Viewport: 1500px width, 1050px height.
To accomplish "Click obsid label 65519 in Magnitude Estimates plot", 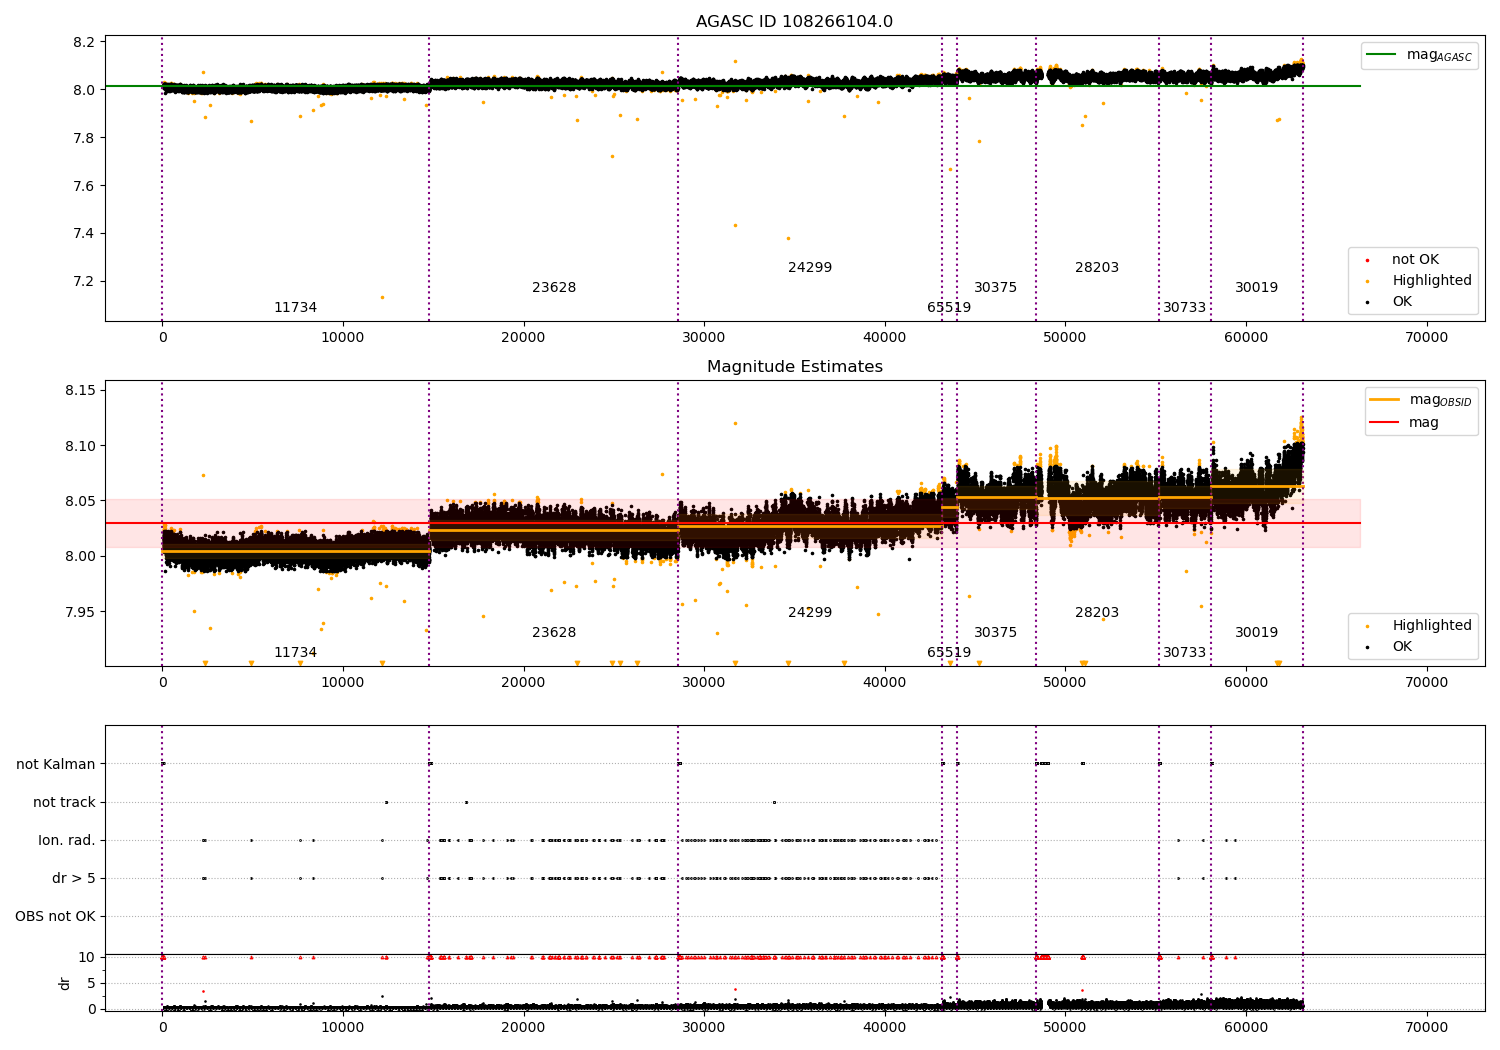I will 949,653.
